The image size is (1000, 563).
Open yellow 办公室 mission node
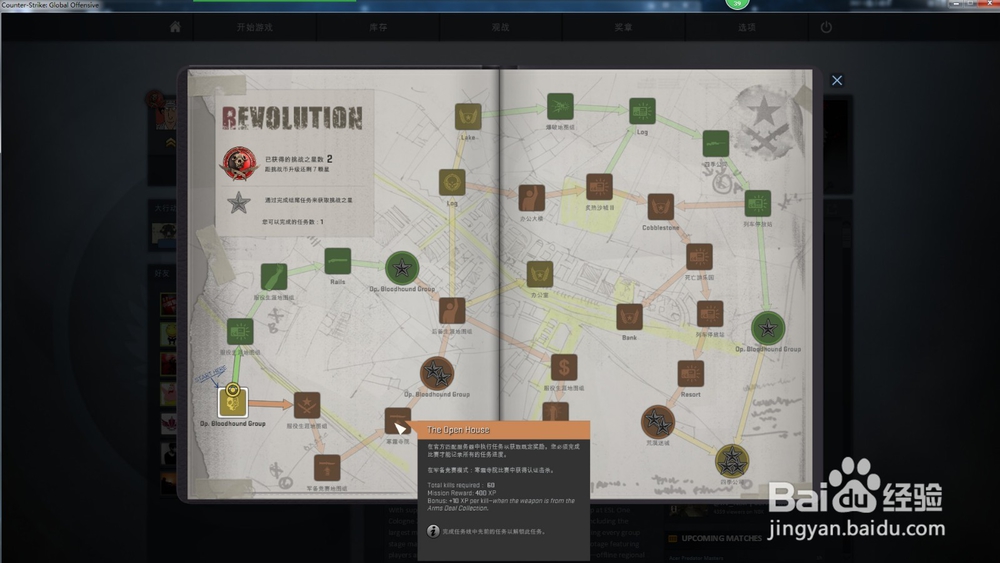[x=540, y=275]
